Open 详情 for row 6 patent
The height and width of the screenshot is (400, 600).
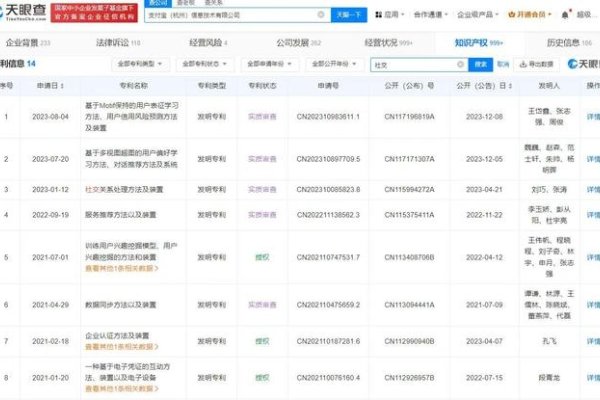593,305
